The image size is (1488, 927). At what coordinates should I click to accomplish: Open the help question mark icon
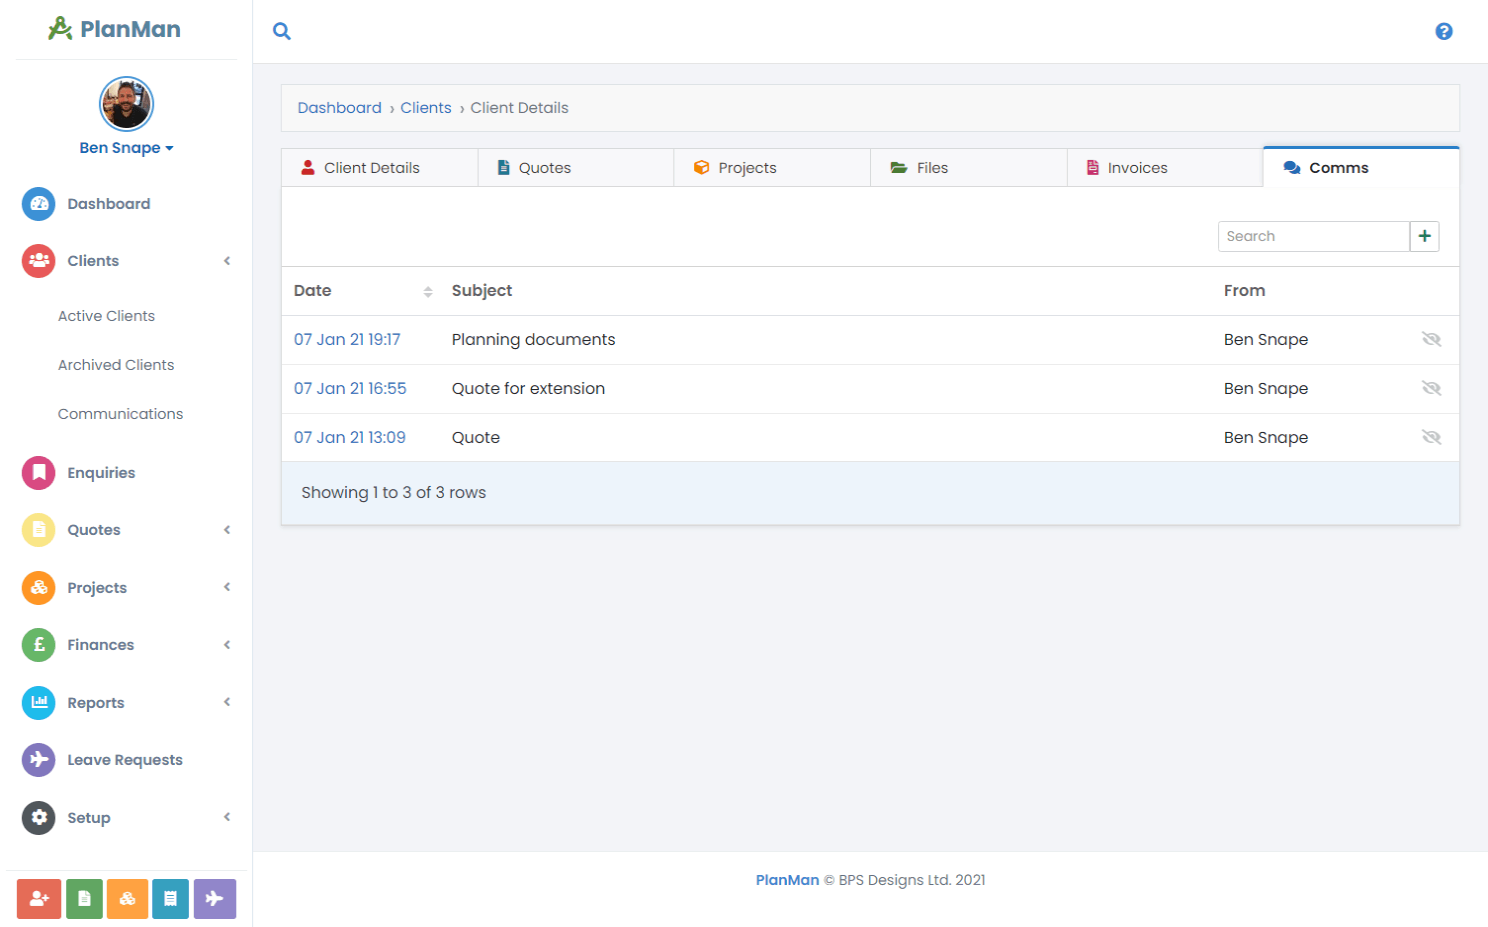[x=1444, y=31]
